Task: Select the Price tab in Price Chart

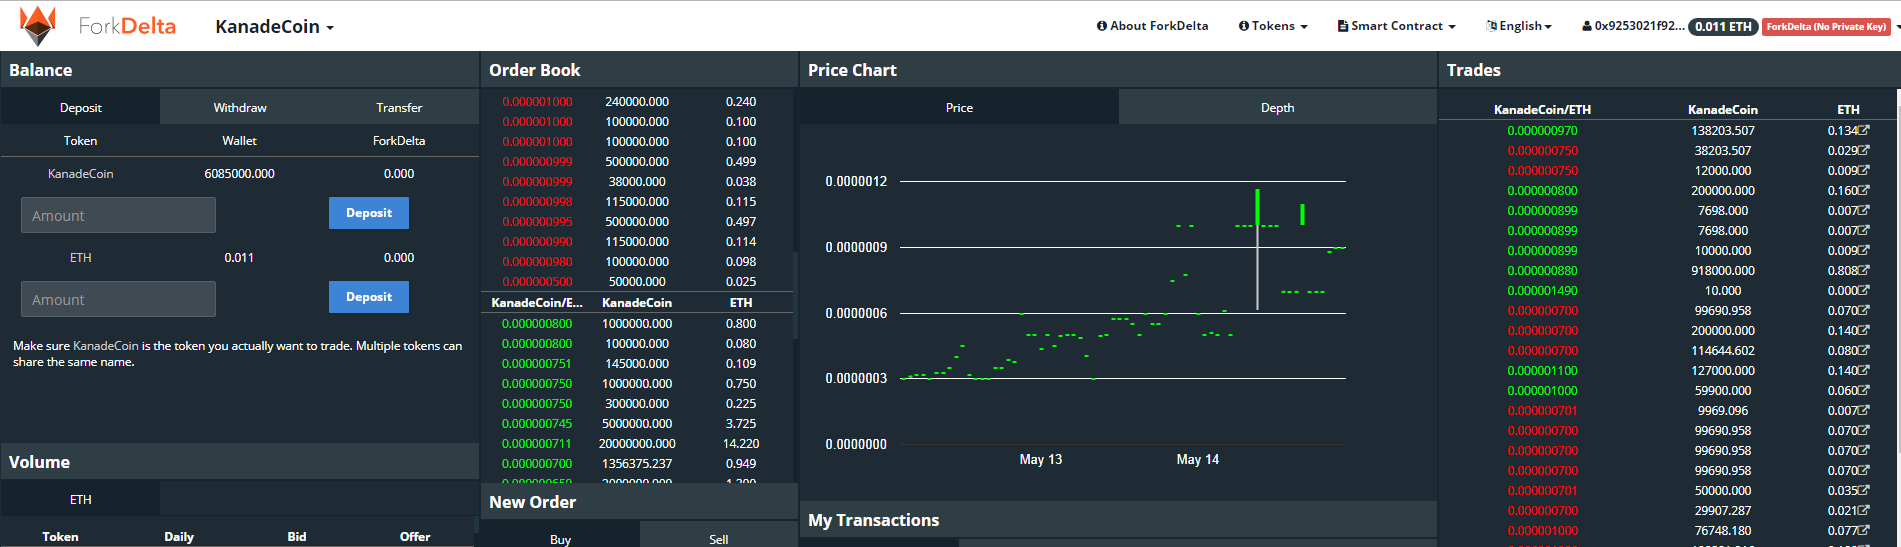Action: [x=959, y=107]
